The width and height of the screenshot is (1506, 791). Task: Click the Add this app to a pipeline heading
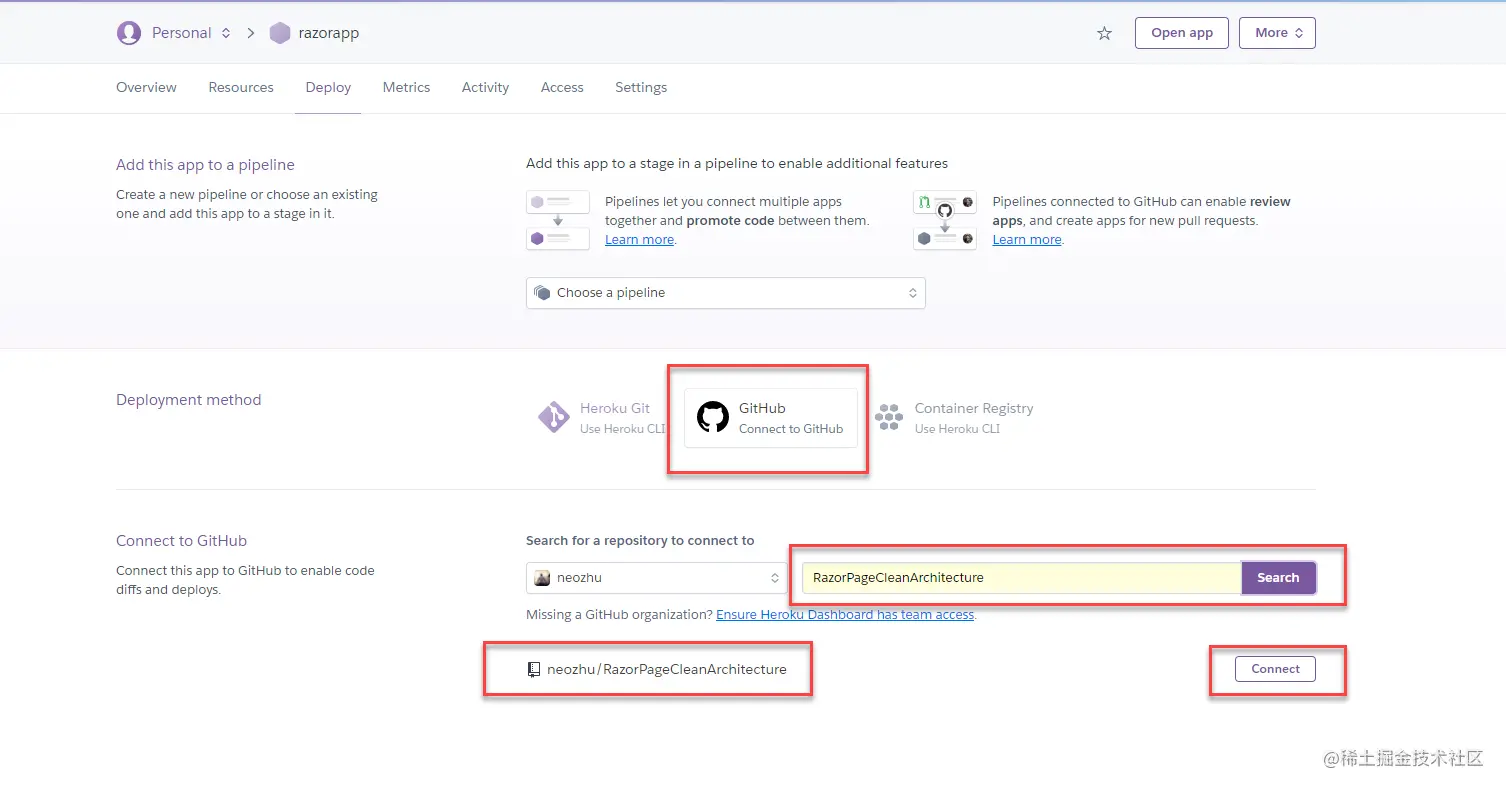(205, 165)
